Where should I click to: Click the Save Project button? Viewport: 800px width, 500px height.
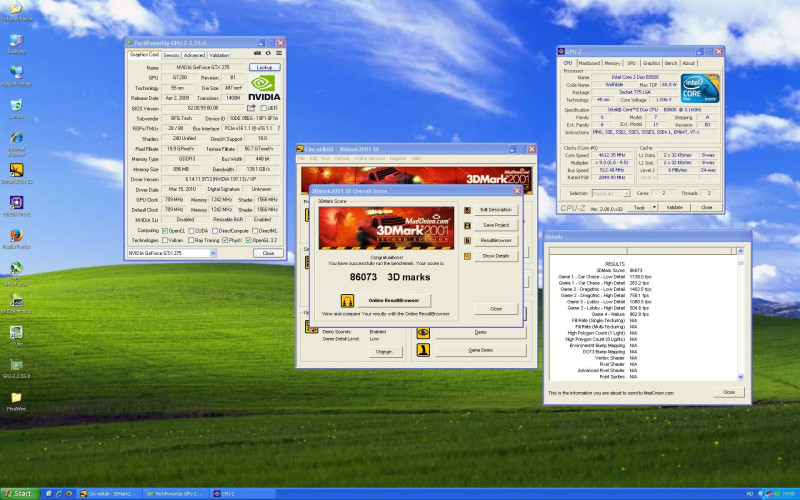(496, 225)
